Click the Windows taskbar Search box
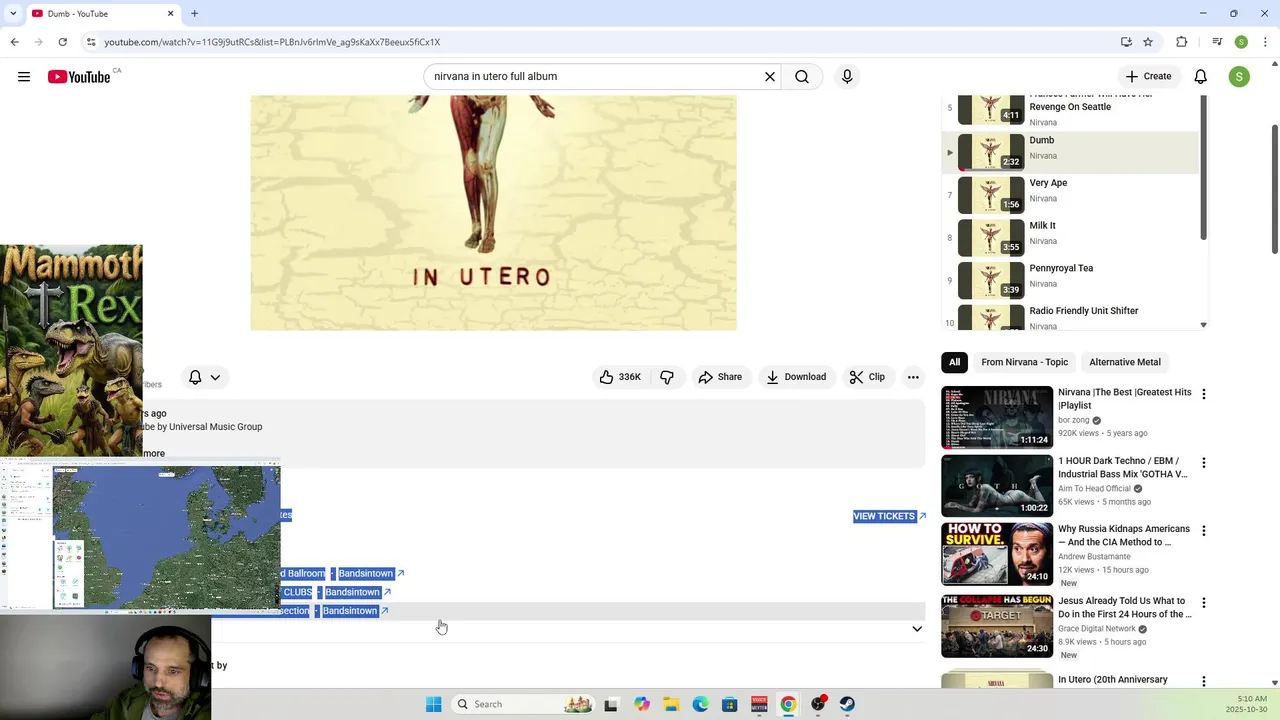The image size is (1280, 720). [x=522, y=704]
